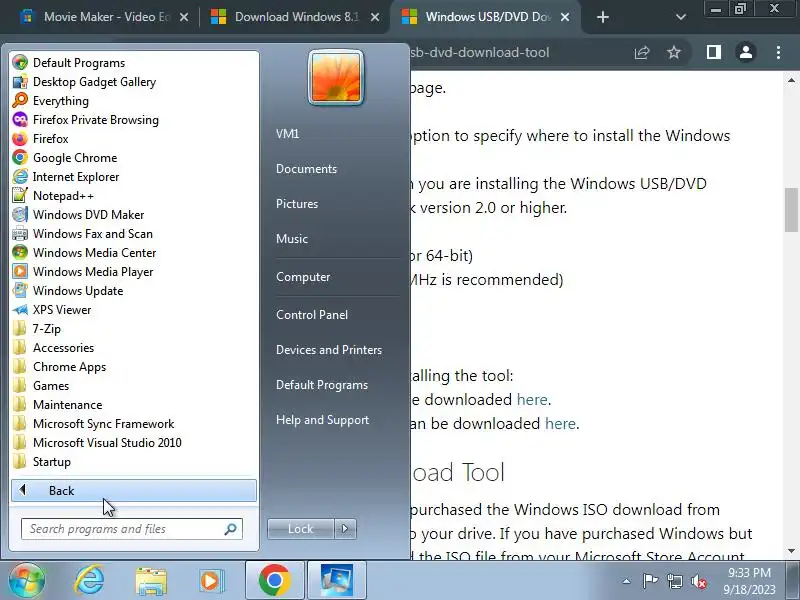The width and height of the screenshot is (800, 600).
Task: Click the first 'here' download link
Action: pos(532,399)
